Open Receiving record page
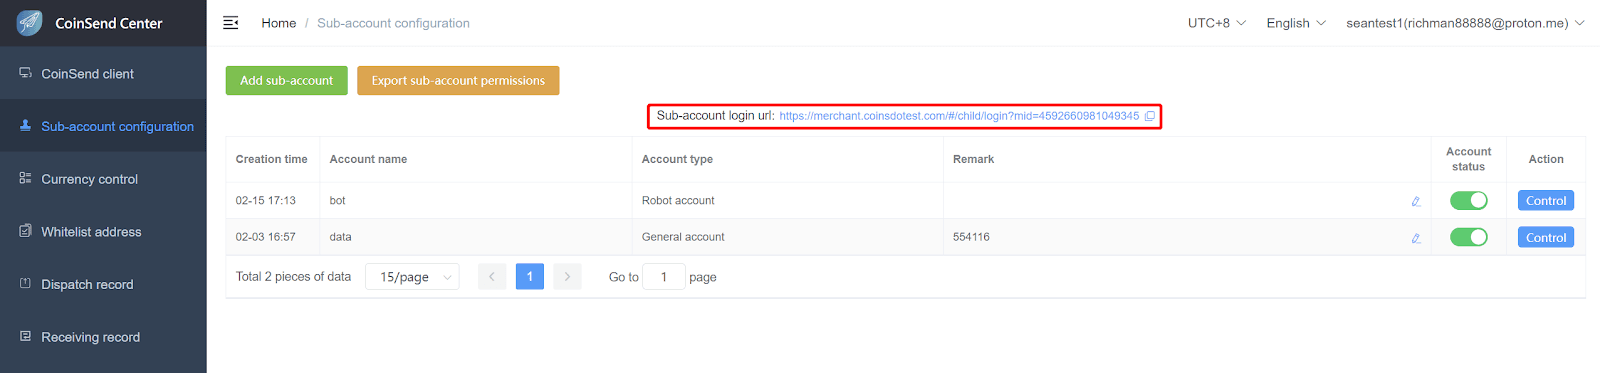 103,337
